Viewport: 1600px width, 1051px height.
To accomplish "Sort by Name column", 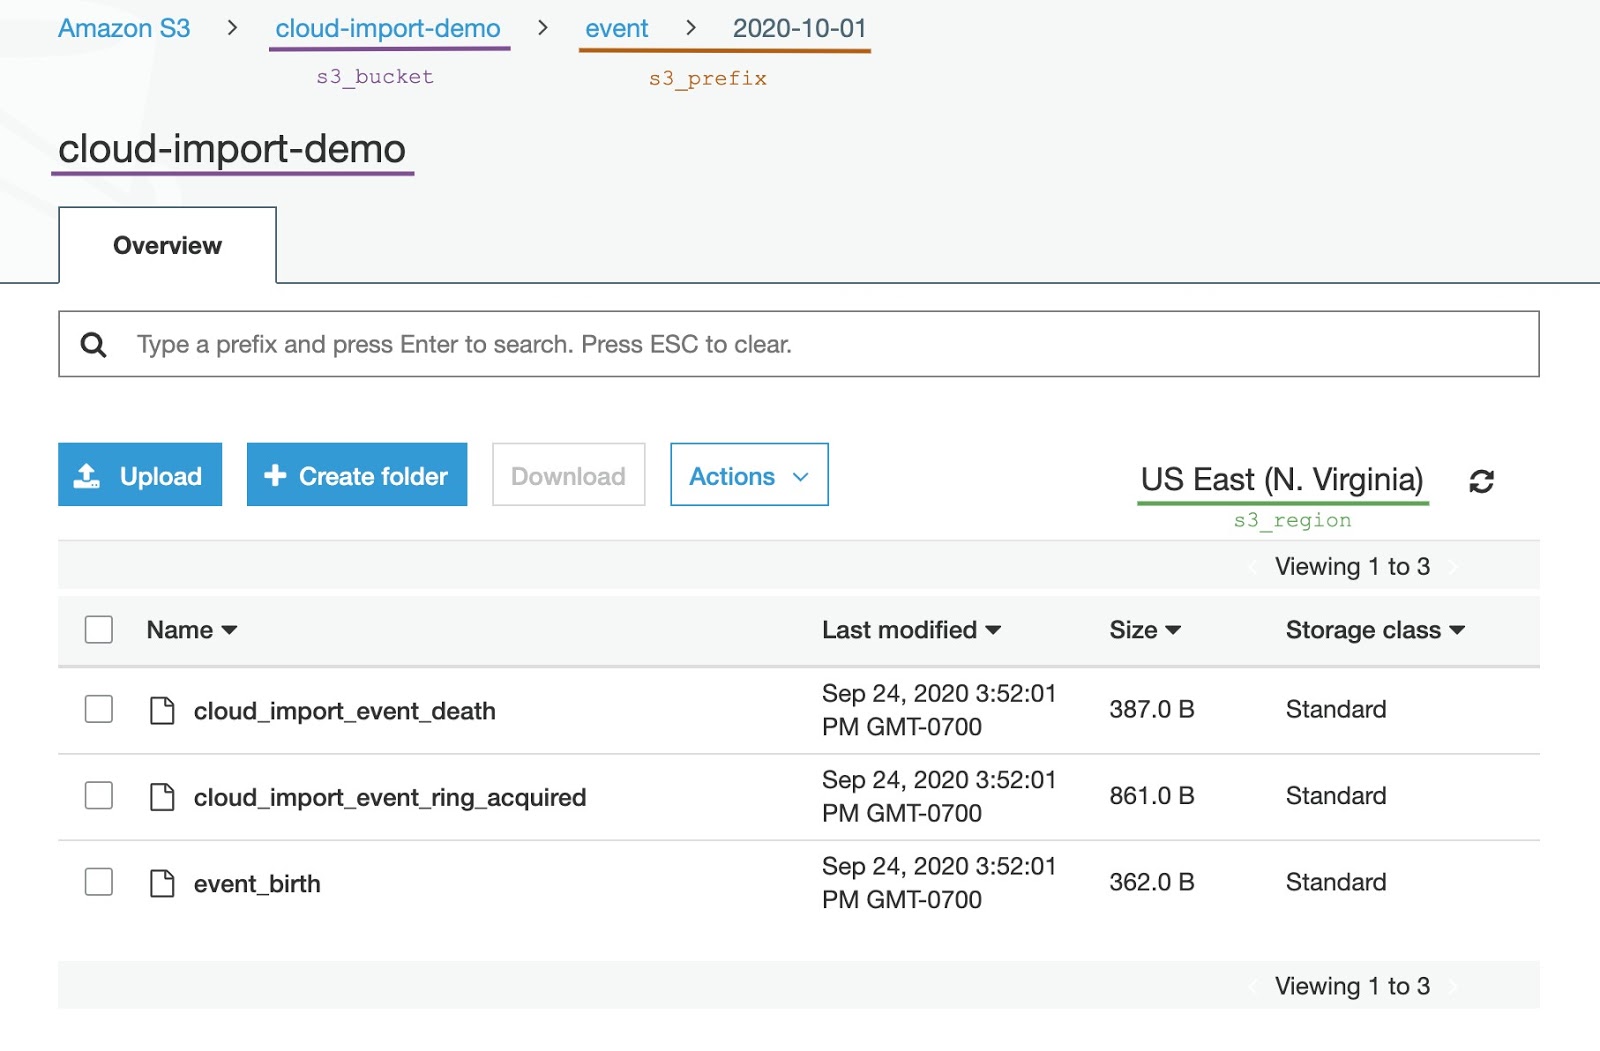I will coord(192,630).
